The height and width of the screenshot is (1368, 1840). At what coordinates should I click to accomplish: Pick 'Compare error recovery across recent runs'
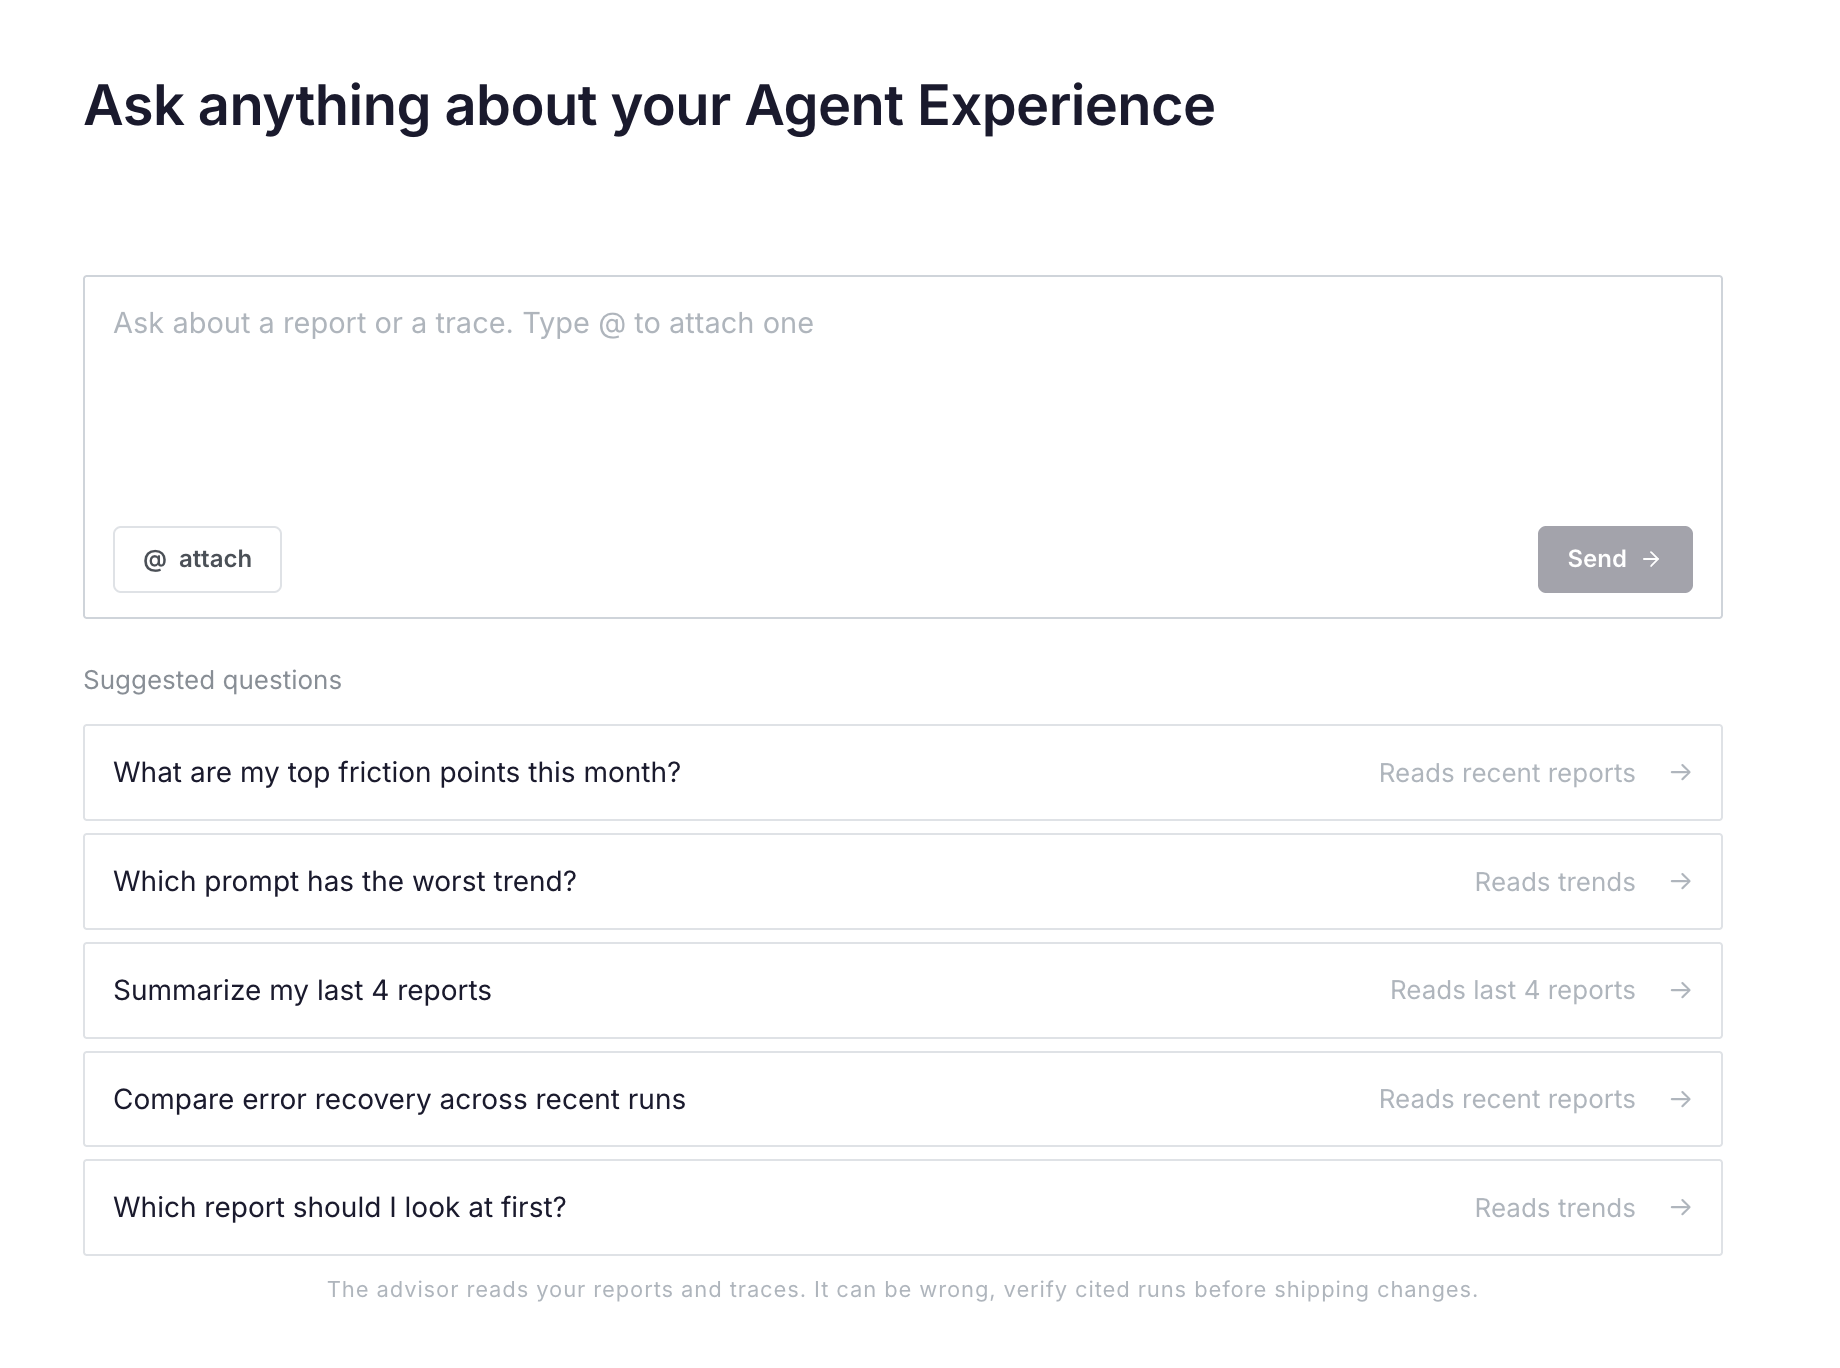point(902,1099)
